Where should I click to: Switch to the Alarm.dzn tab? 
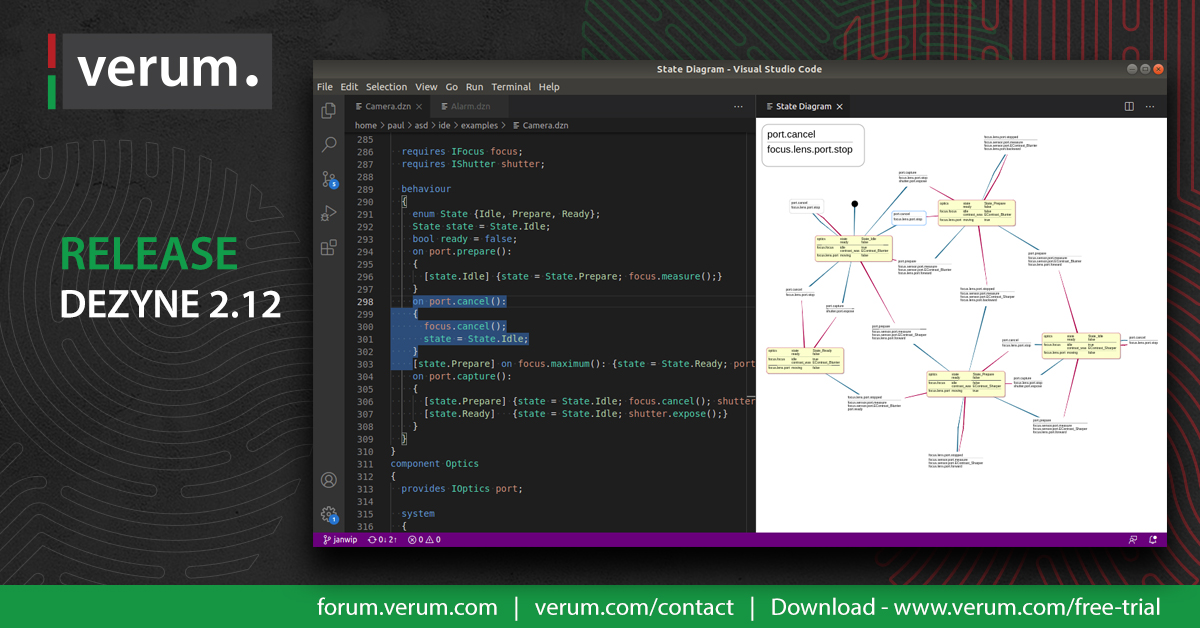tap(469, 106)
